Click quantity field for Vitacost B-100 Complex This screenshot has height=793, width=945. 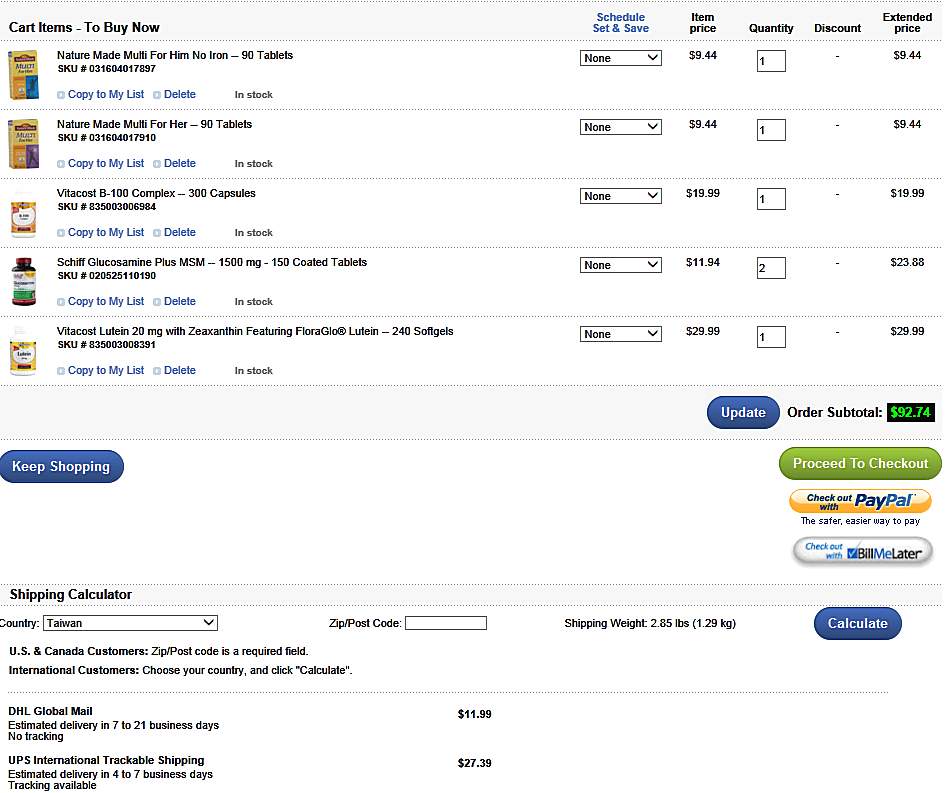coord(771,199)
